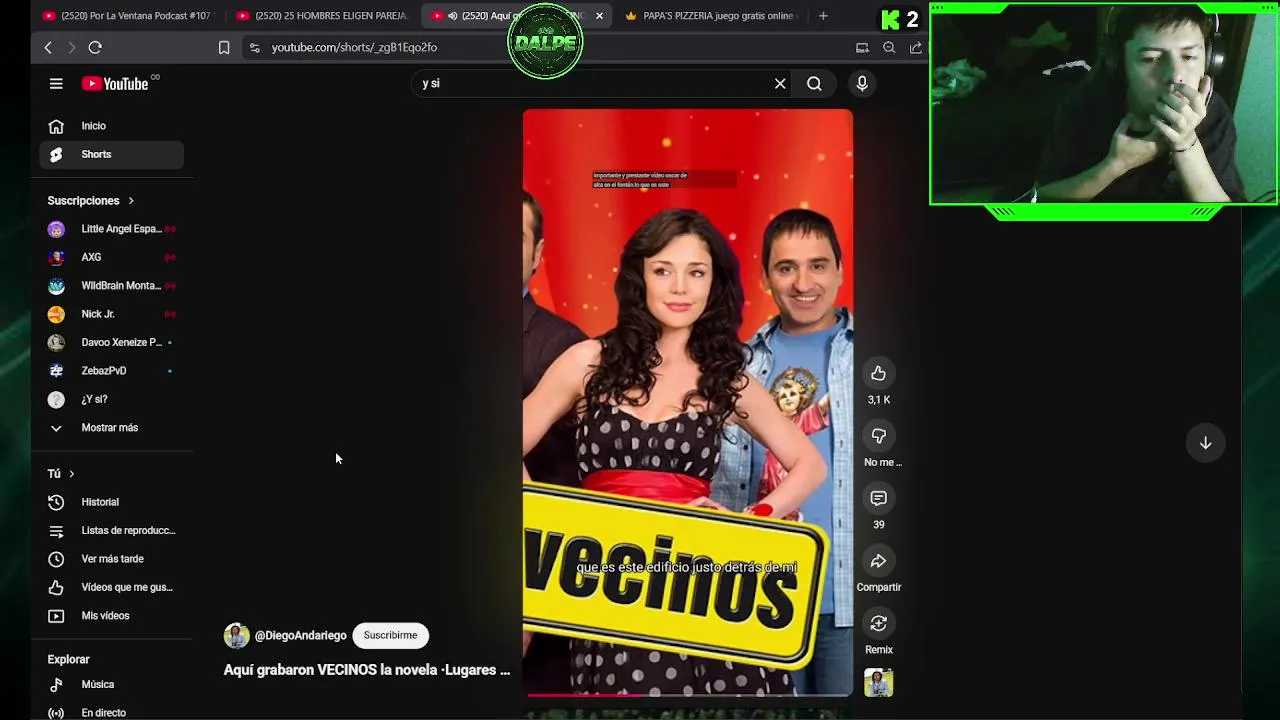The width and height of the screenshot is (1280, 720).
Task: Open AXG subscription channel
Action: coord(111,257)
